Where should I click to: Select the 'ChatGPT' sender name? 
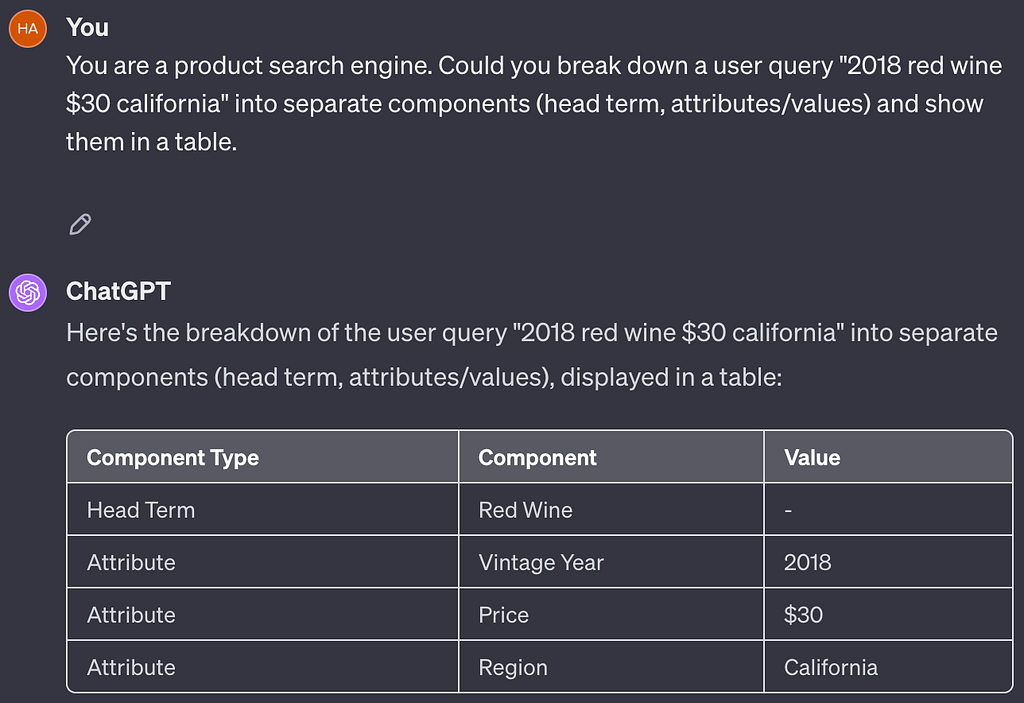click(118, 291)
